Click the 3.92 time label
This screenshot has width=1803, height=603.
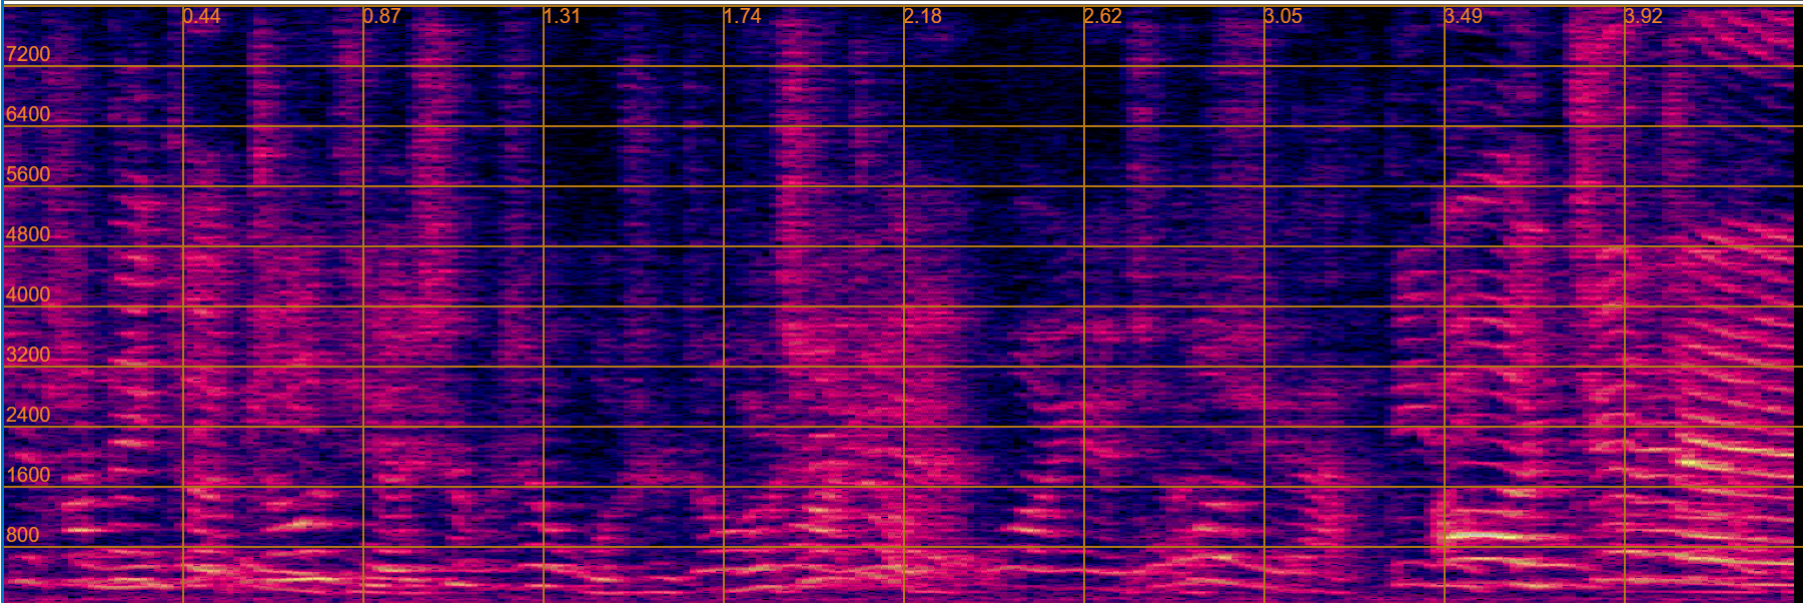coord(1644,16)
